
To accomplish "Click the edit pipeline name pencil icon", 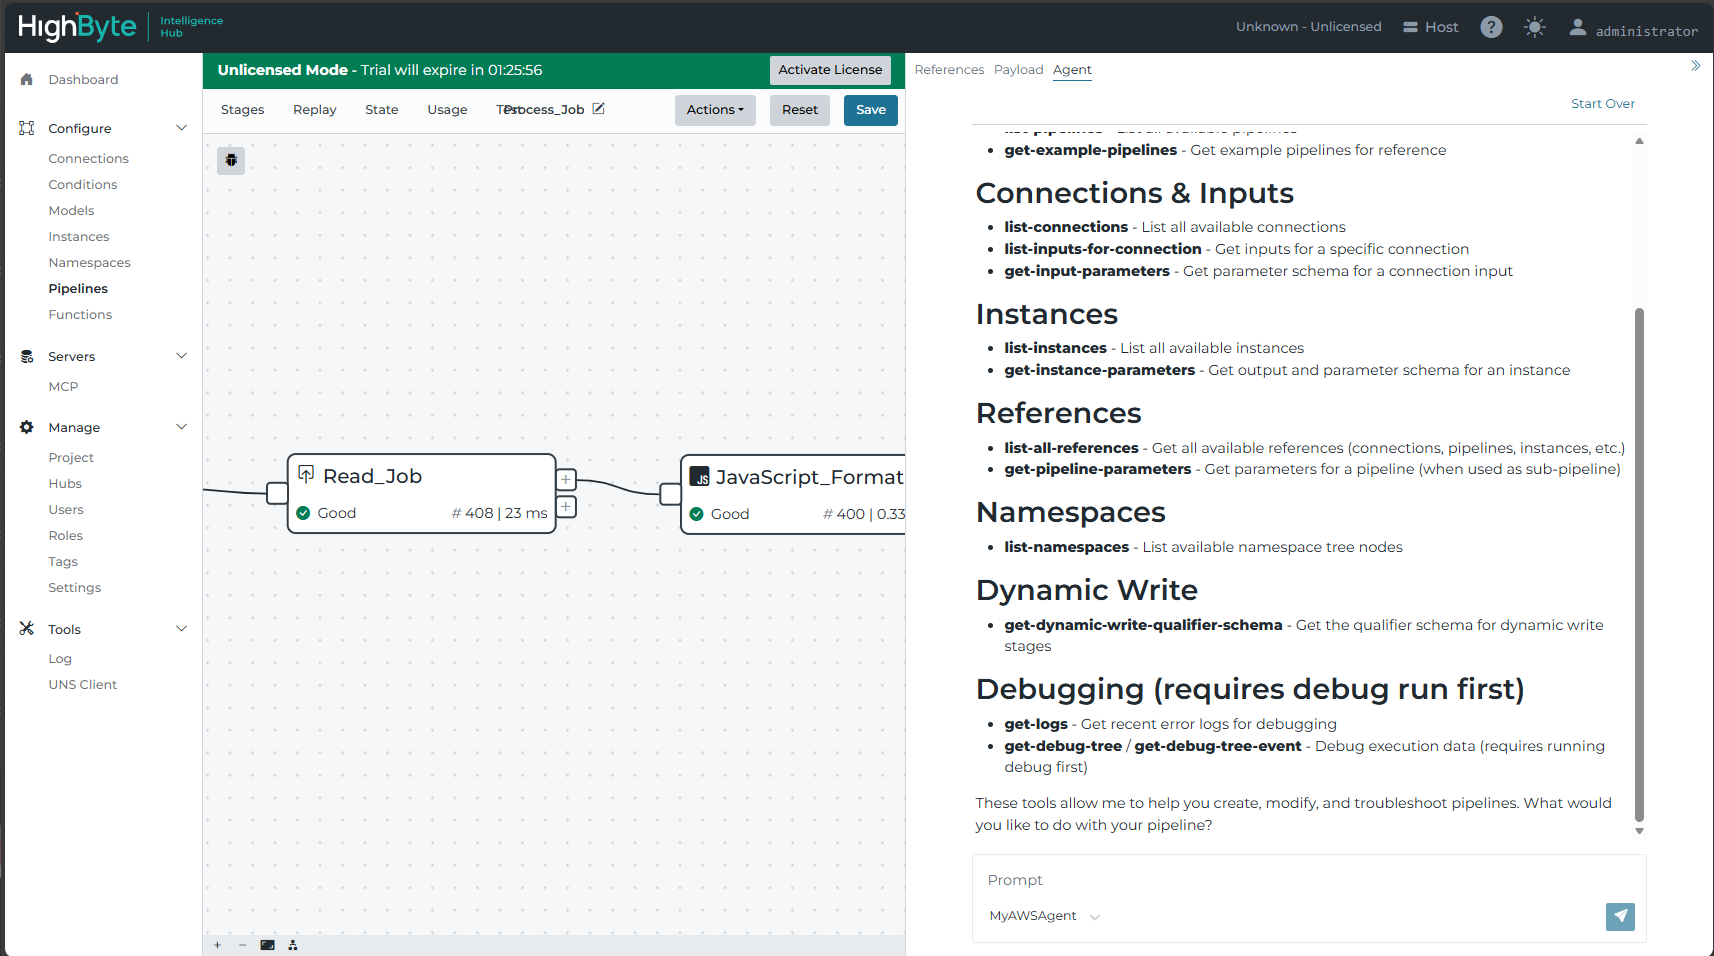I will 598,109.
